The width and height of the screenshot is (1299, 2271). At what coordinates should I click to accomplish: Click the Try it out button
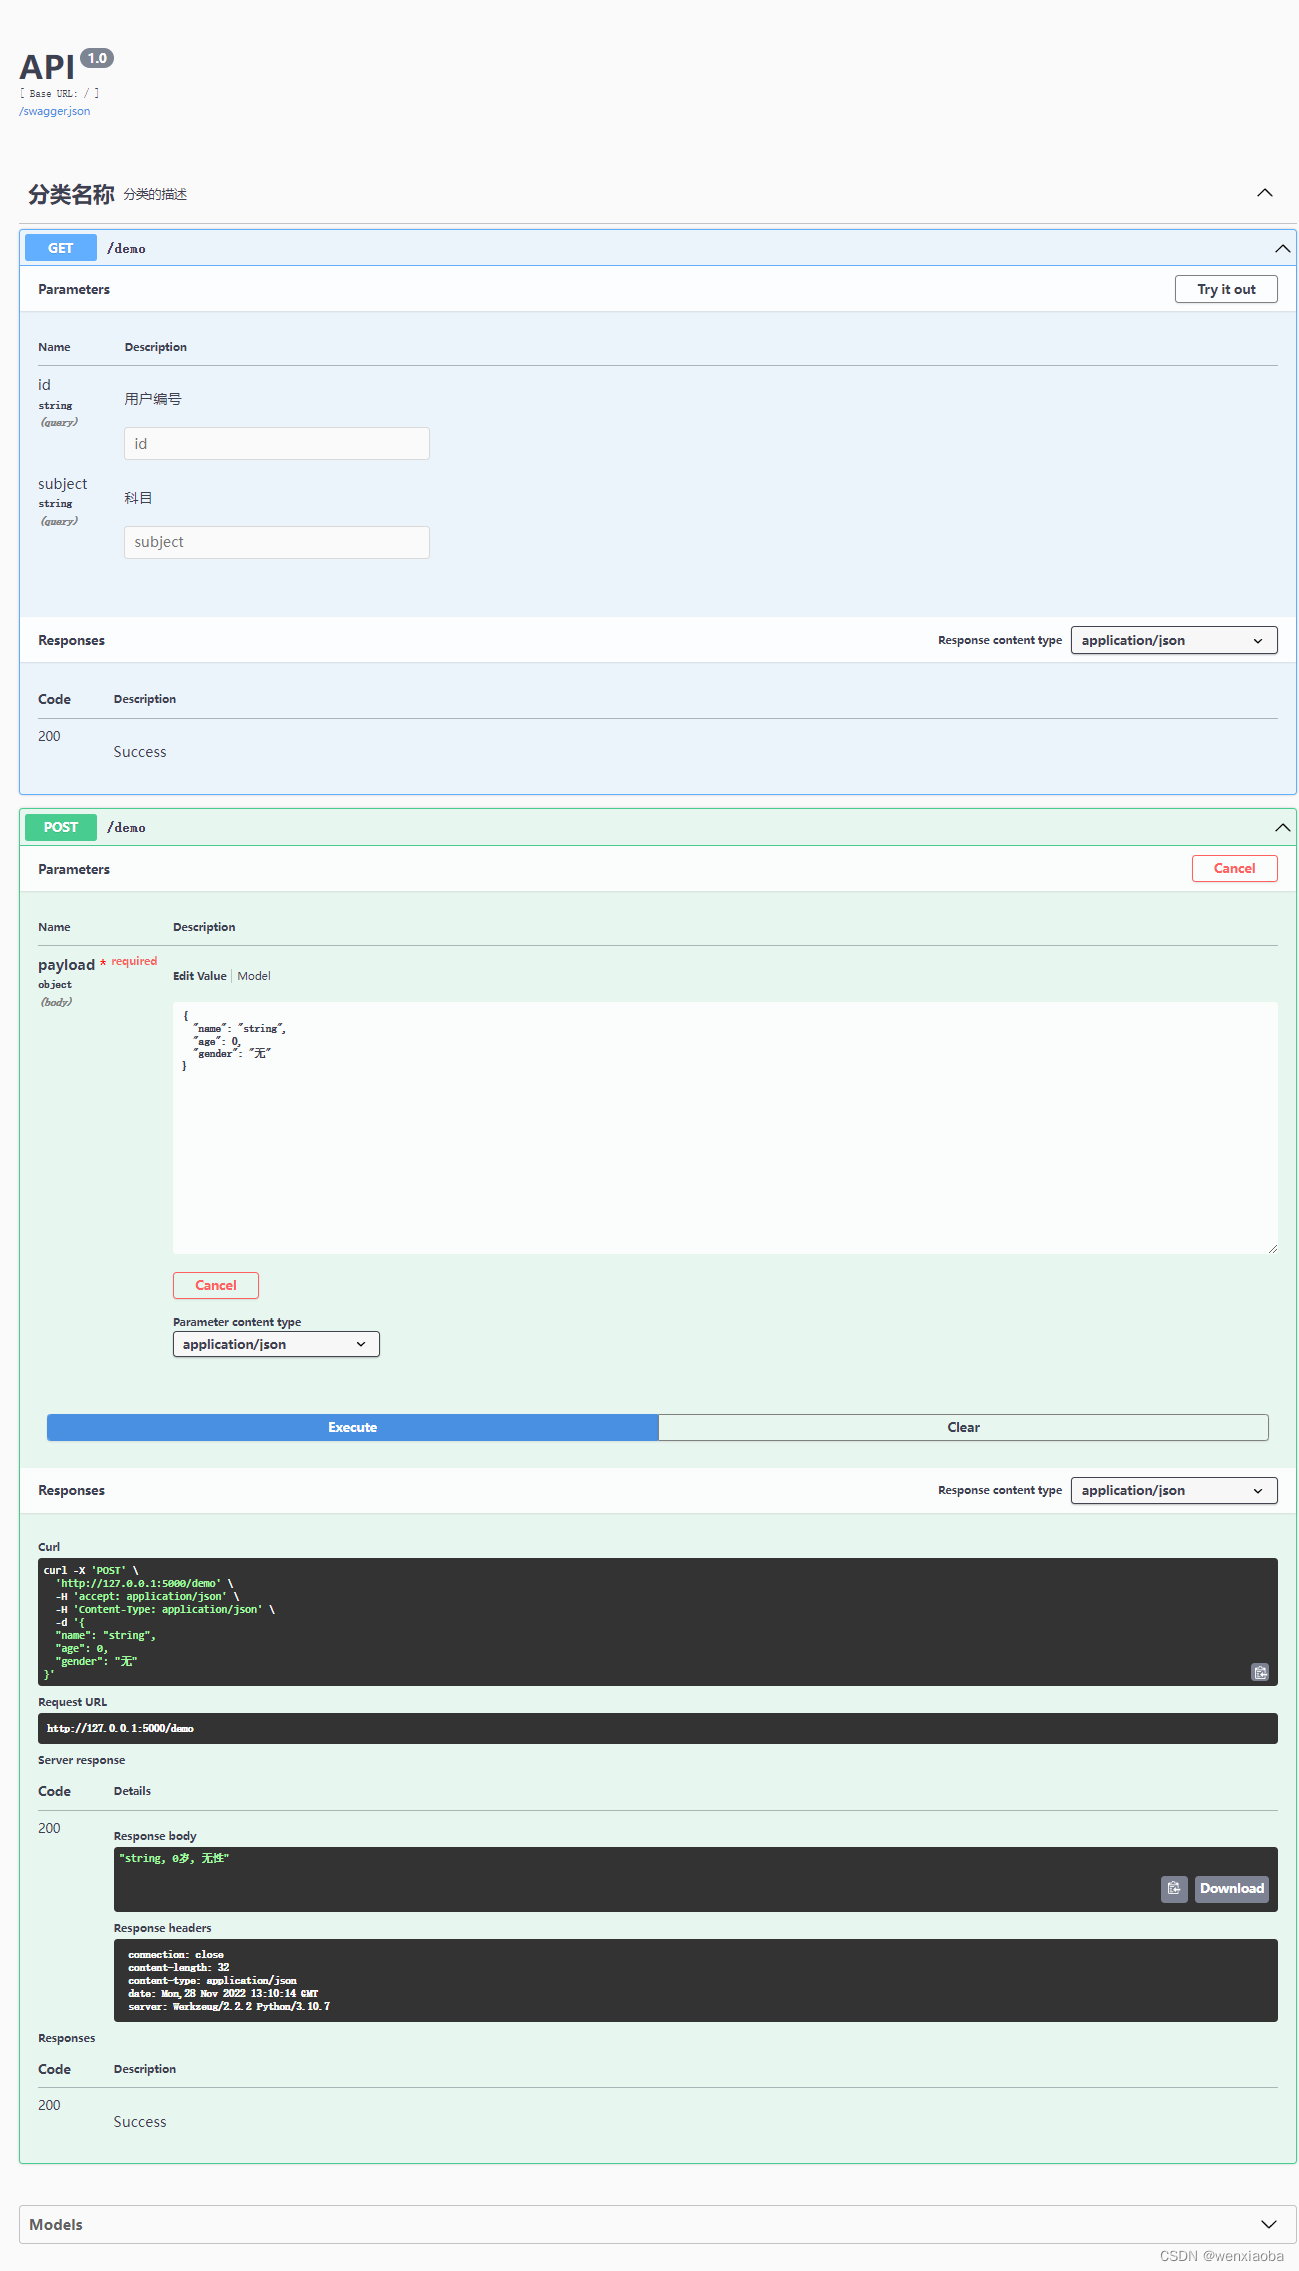[x=1226, y=289]
